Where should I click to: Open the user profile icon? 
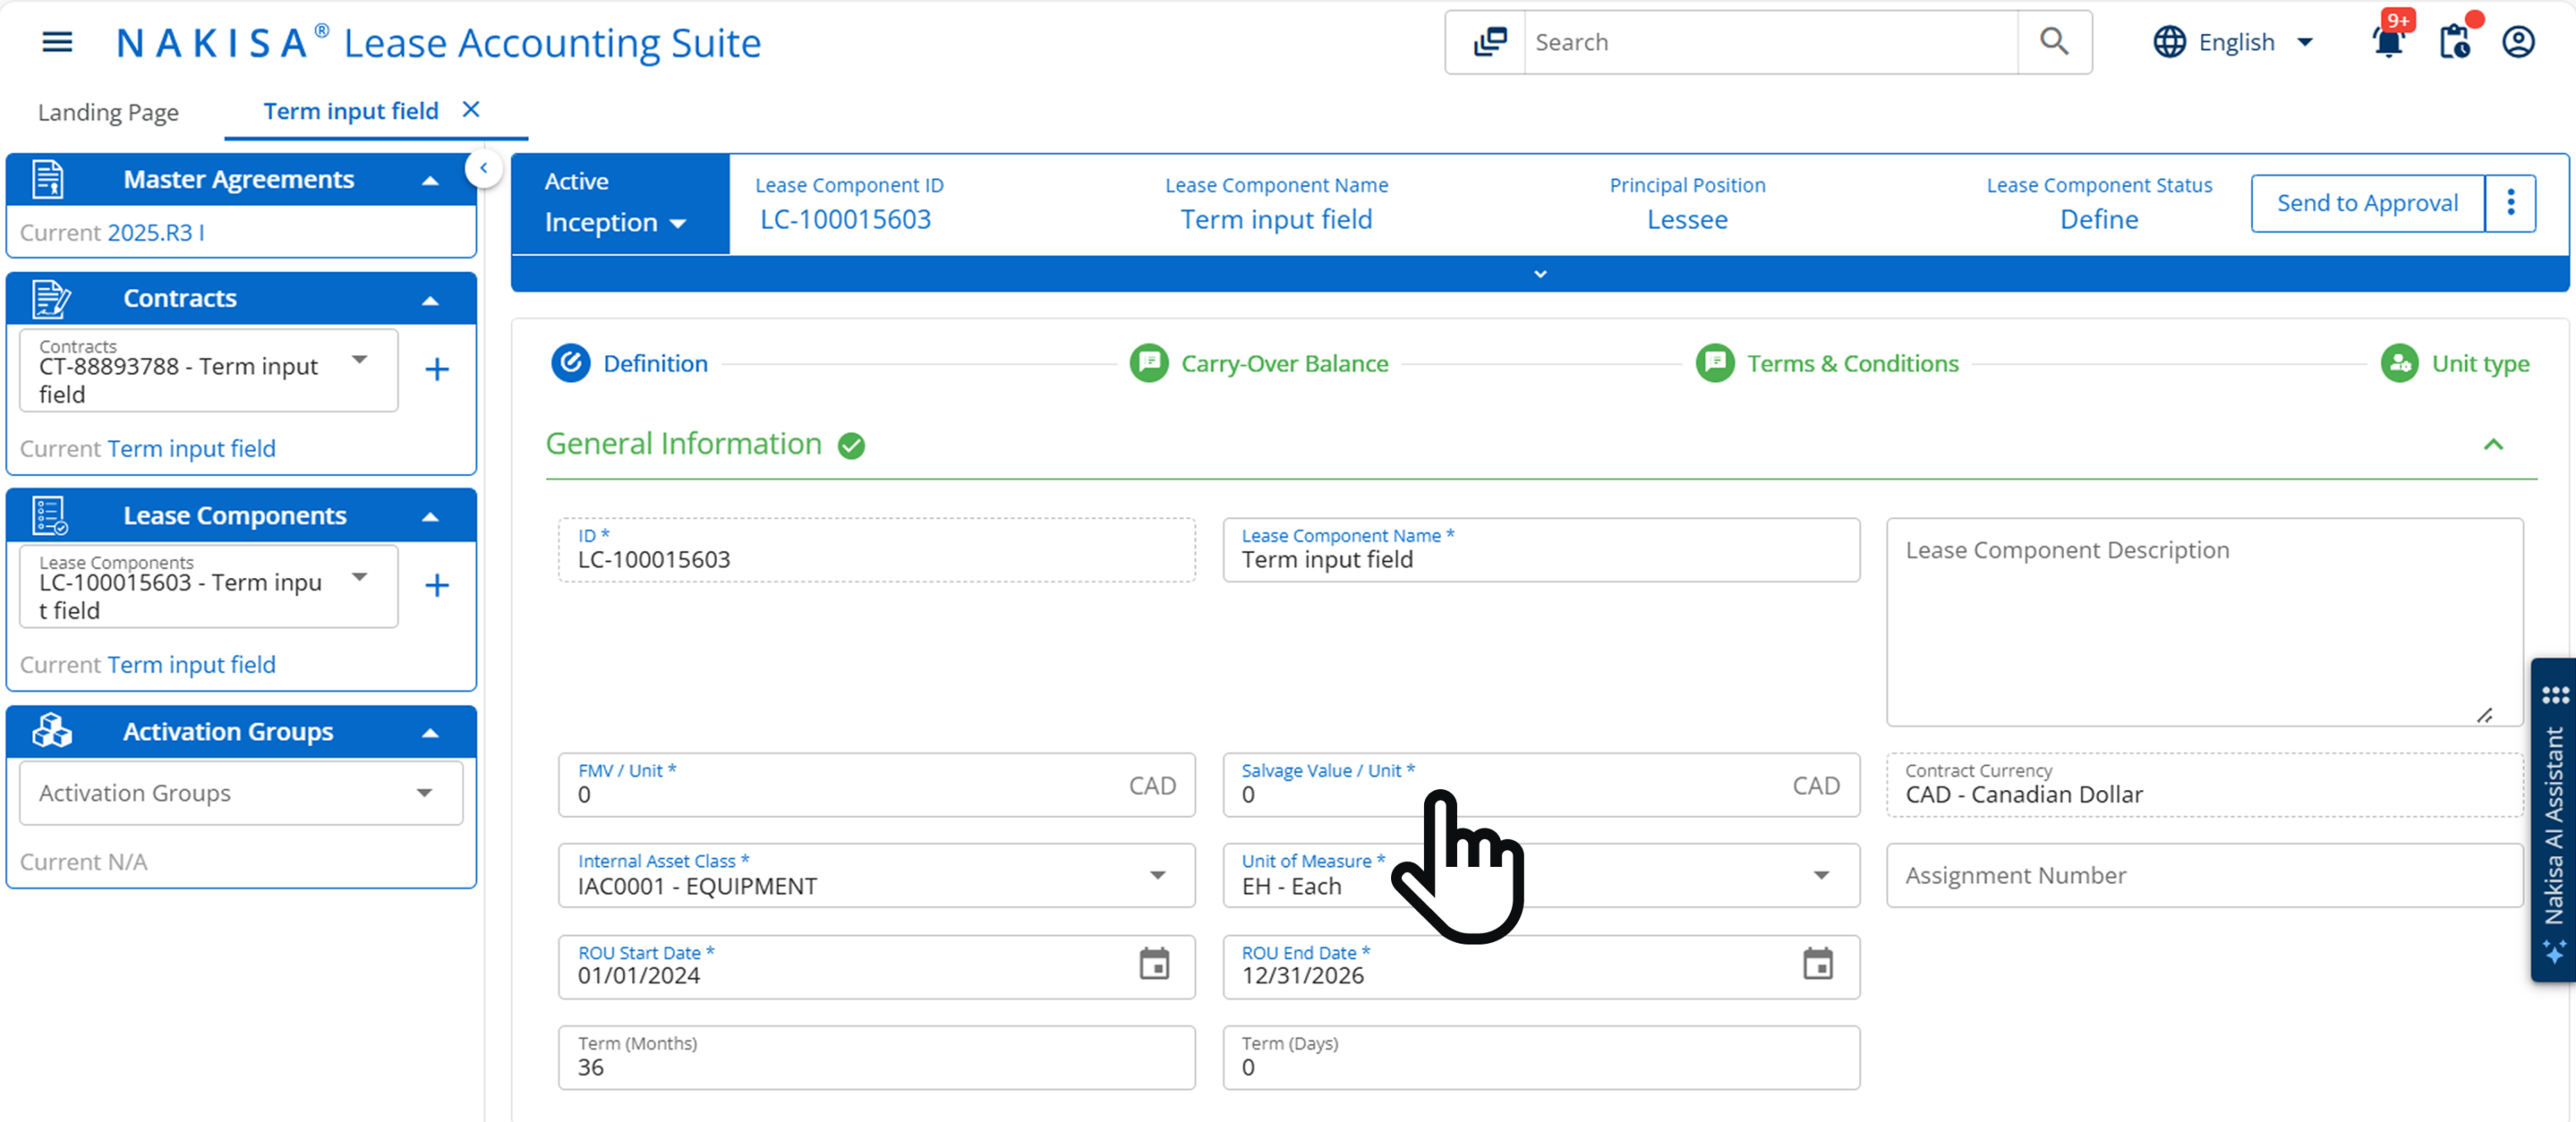[2518, 42]
